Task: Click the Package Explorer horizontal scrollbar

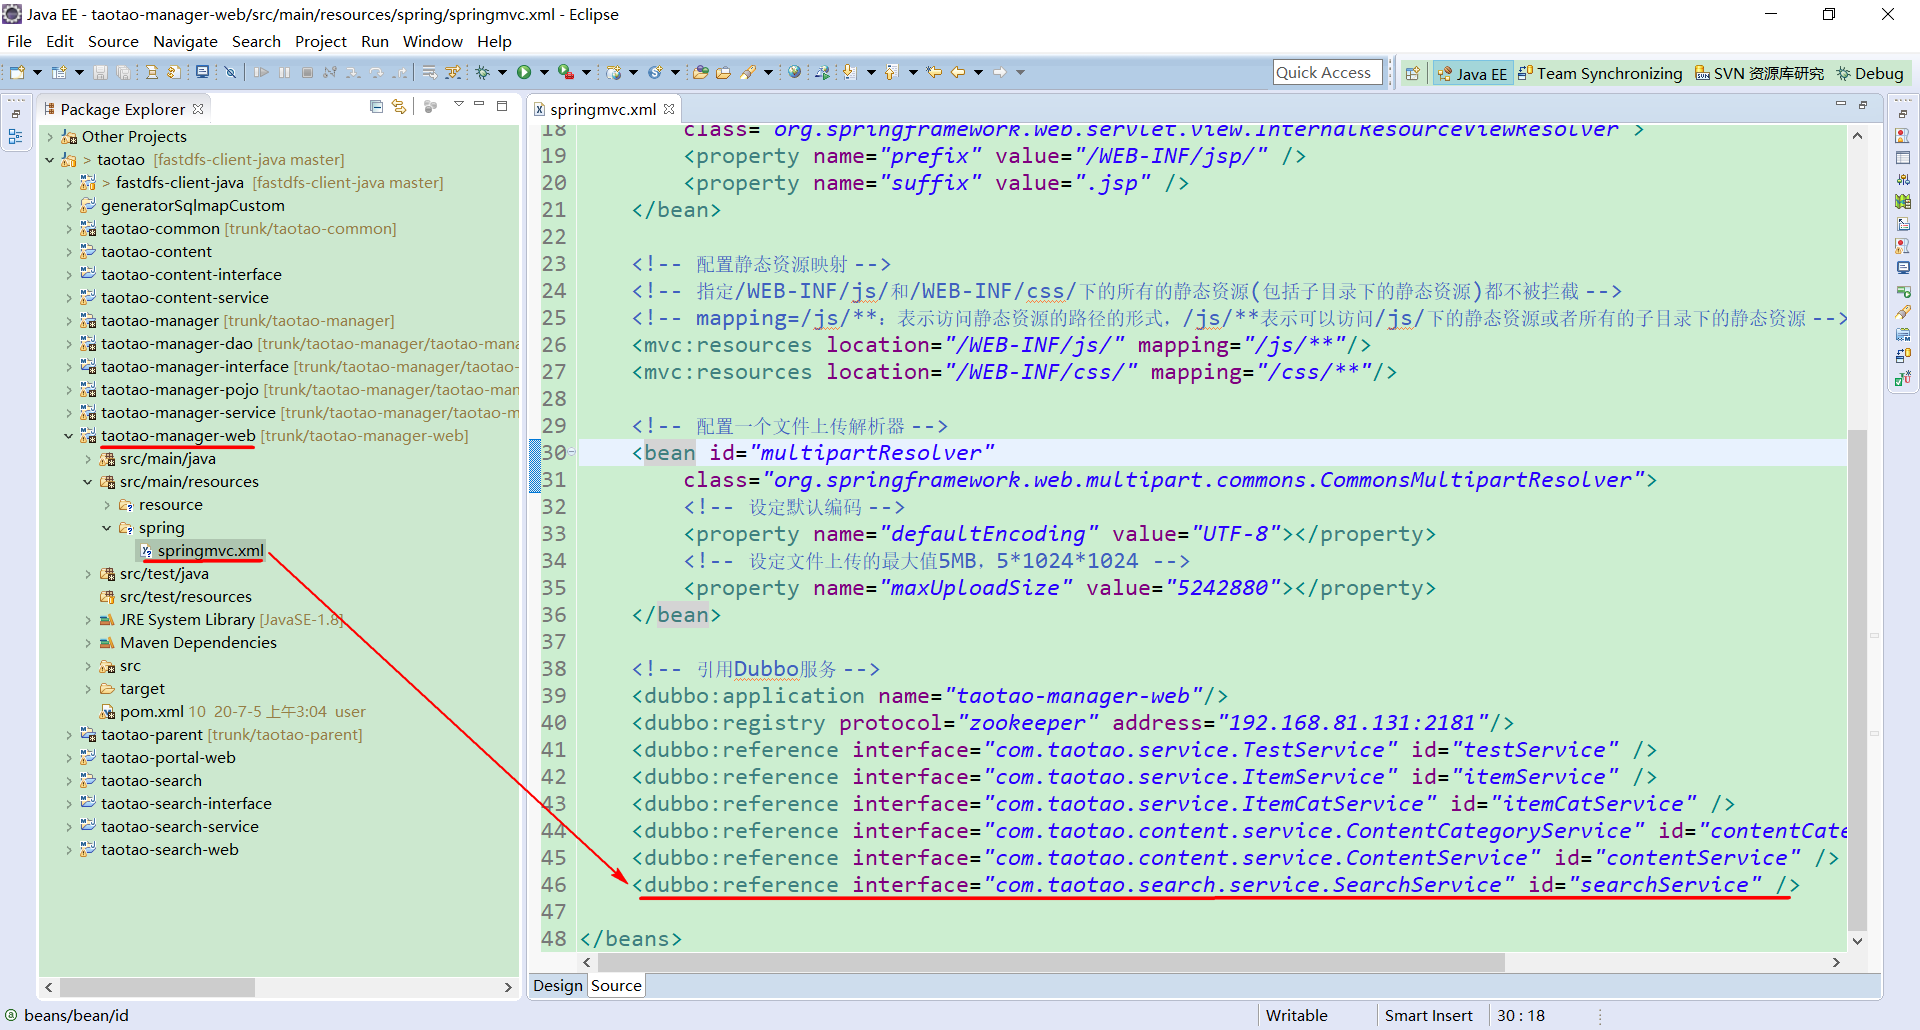Action: coord(157,987)
